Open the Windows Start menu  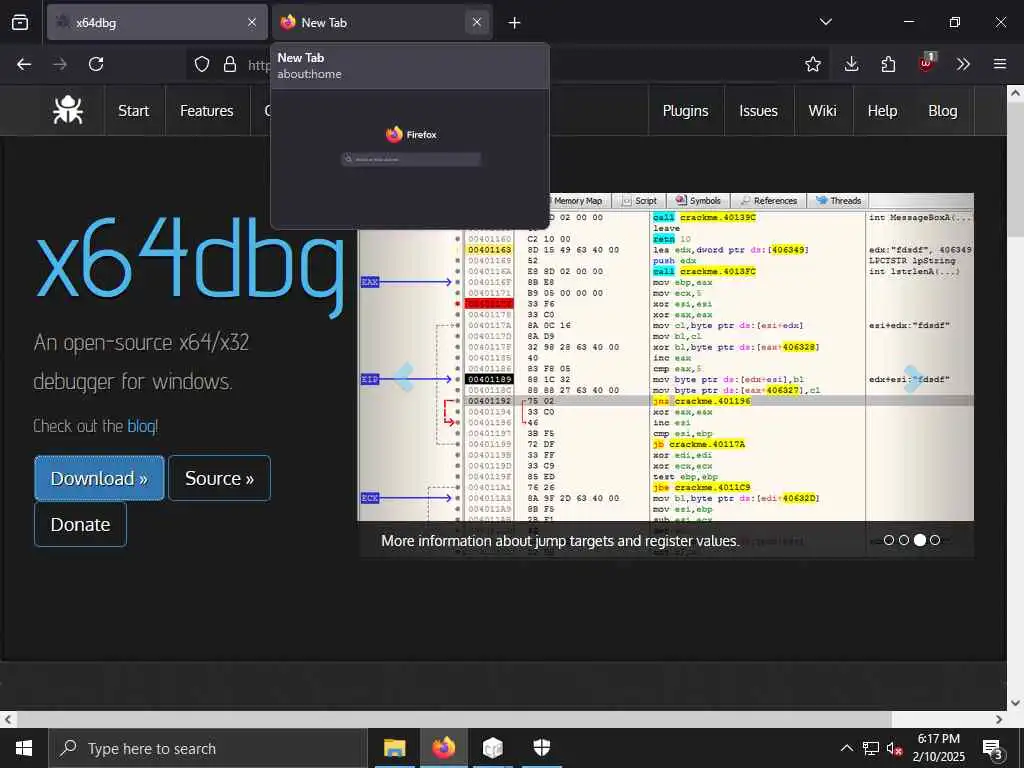(x=24, y=748)
